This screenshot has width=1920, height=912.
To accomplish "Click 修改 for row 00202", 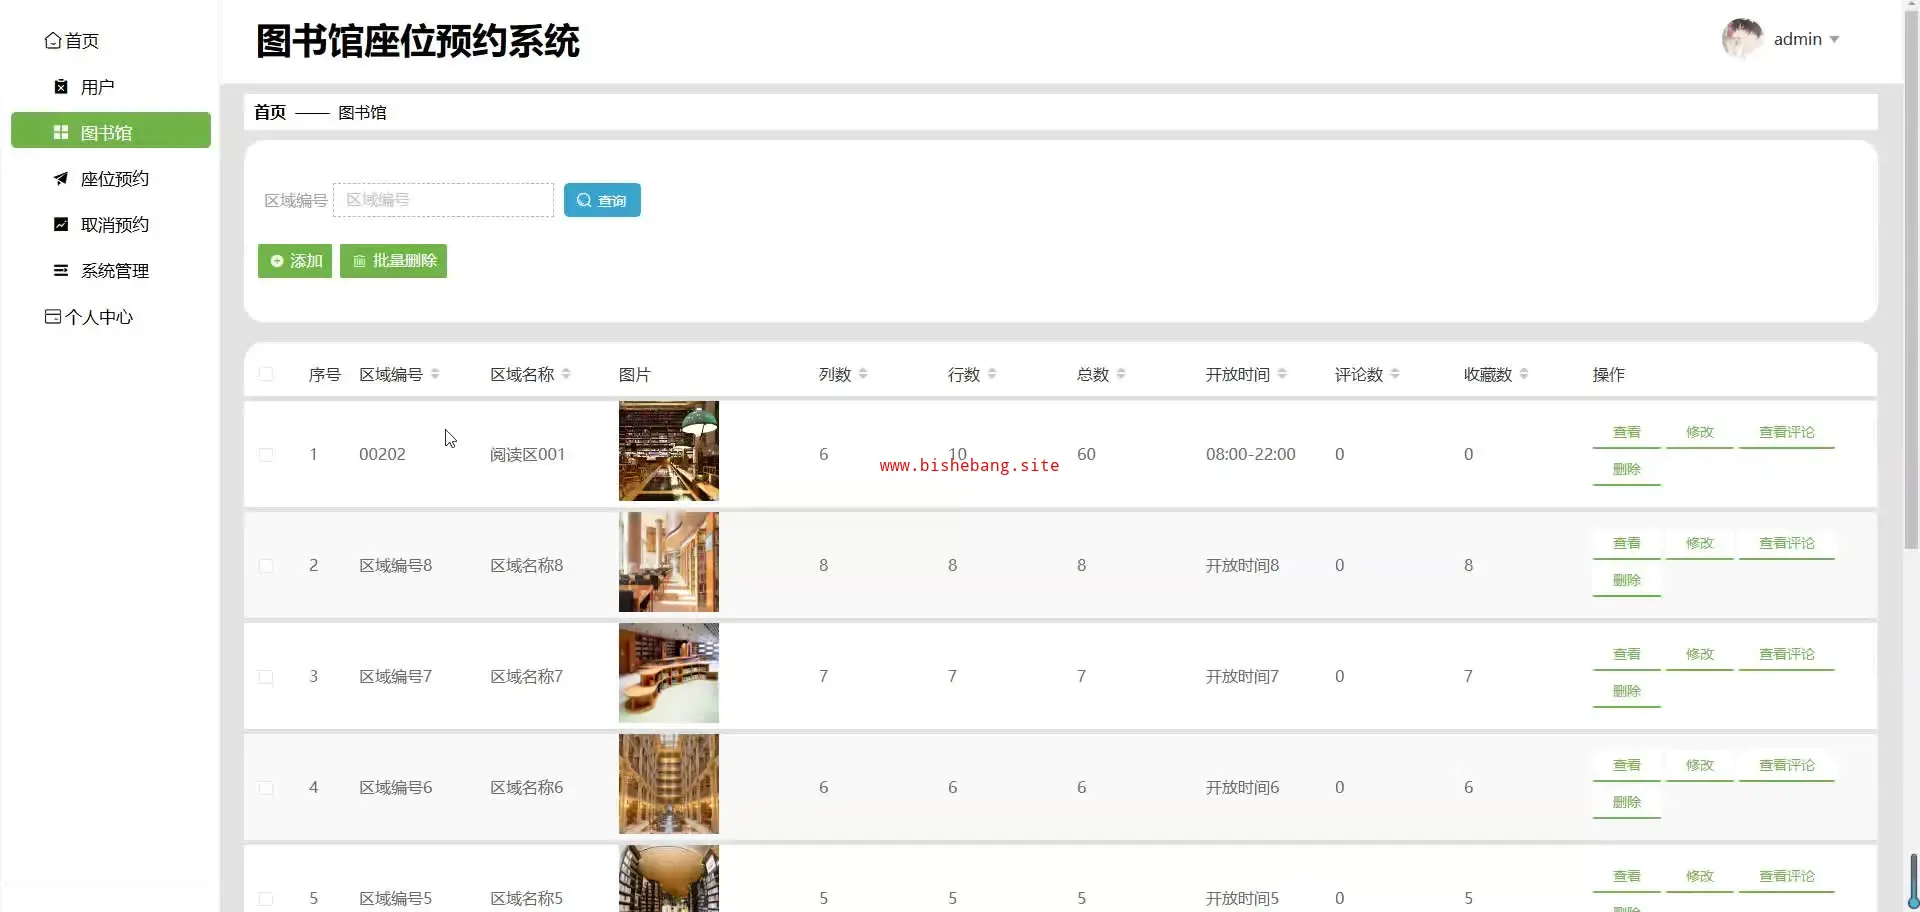I will coord(1700,433).
